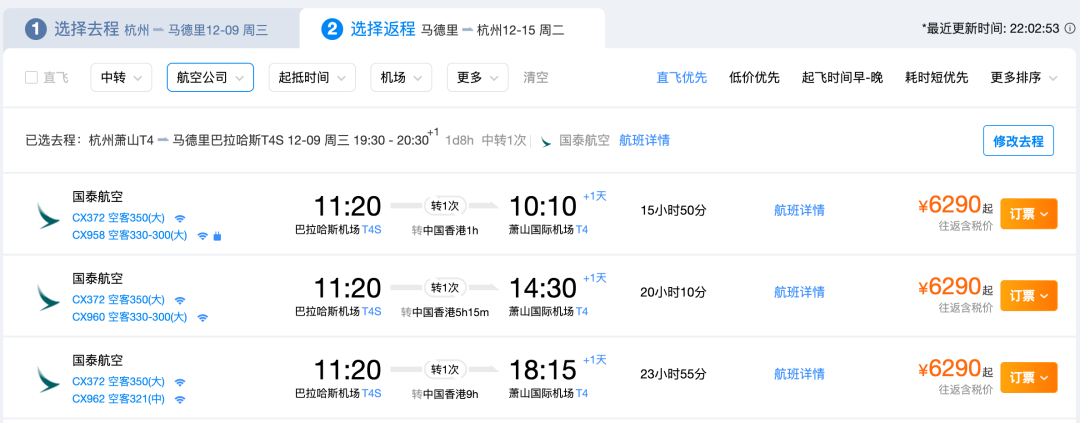Click wifi icon beside CX958 空客330-300(大)
Screen dimensions: 1080x423
(202, 236)
